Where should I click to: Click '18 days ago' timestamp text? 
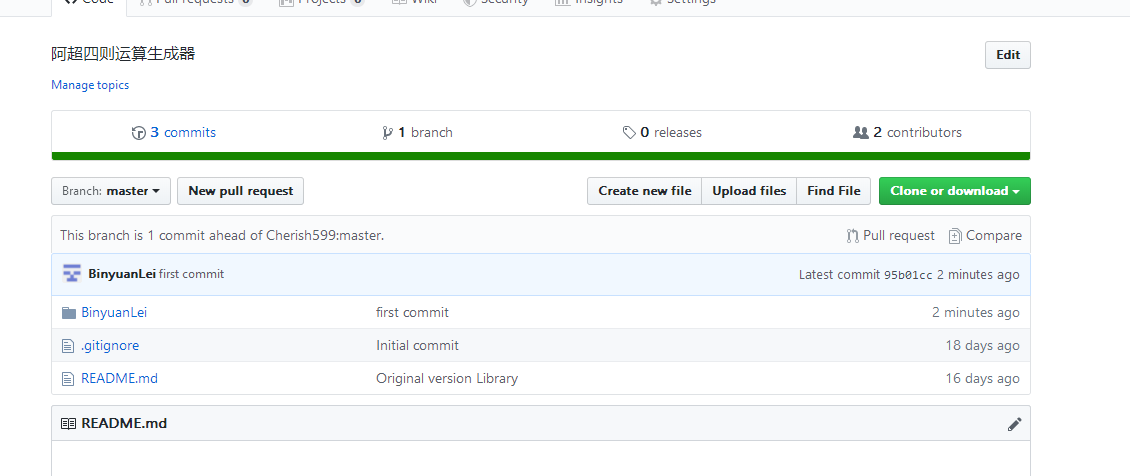point(982,346)
